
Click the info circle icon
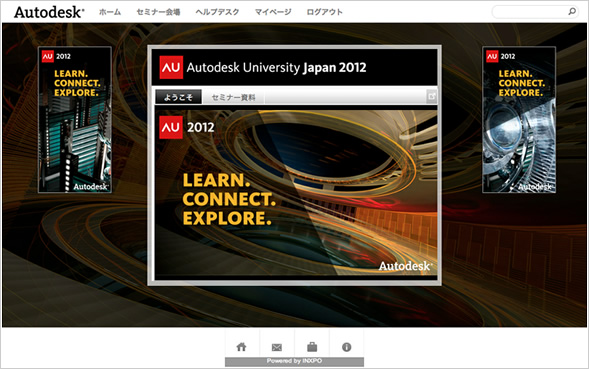click(346, 347)
